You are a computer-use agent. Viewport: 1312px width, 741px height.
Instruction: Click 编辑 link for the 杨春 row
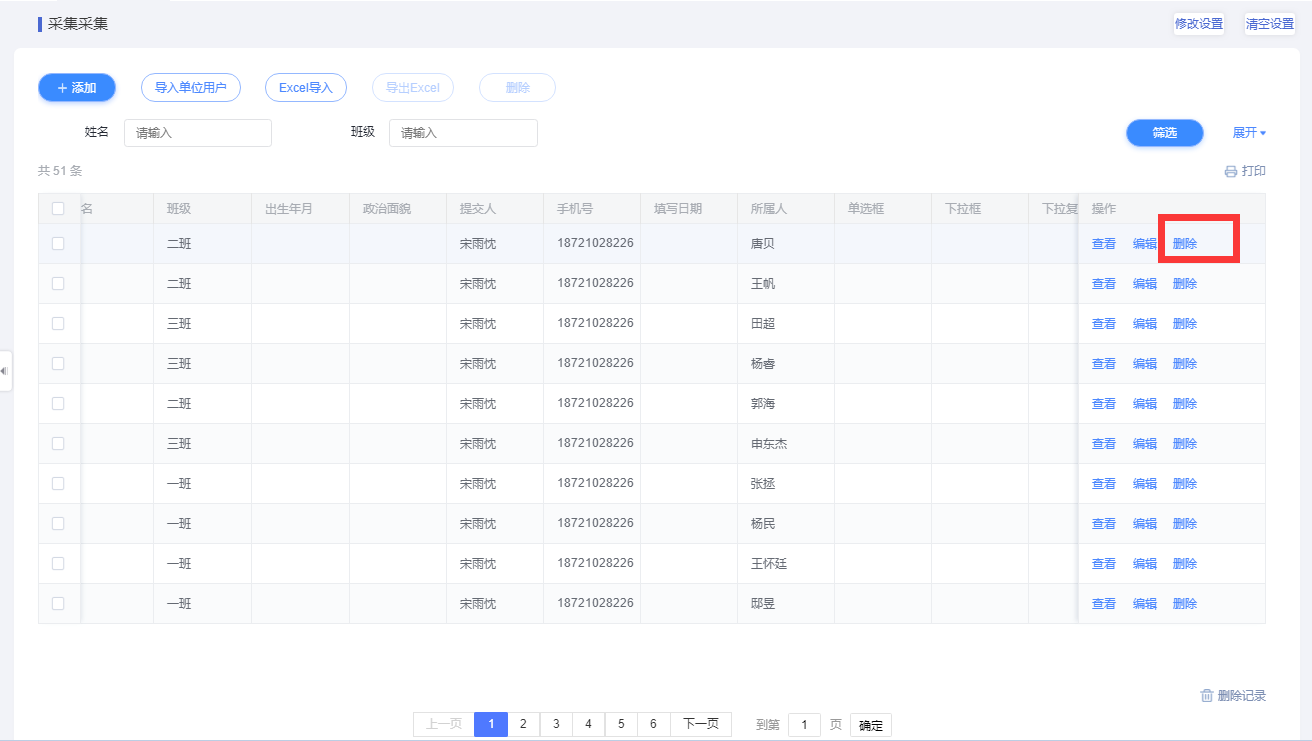(1144, 364)
